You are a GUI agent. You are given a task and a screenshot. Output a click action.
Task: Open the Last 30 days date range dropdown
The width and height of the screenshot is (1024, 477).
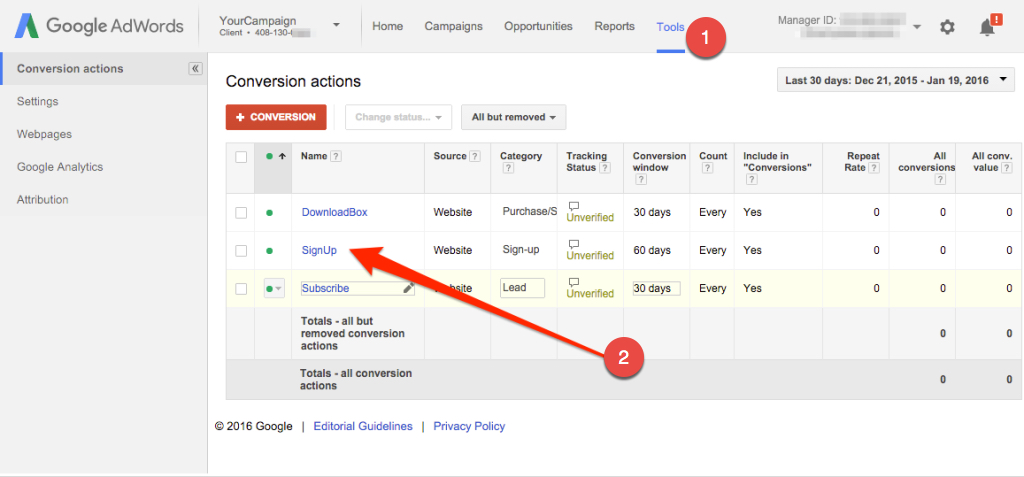coord(896,80)
